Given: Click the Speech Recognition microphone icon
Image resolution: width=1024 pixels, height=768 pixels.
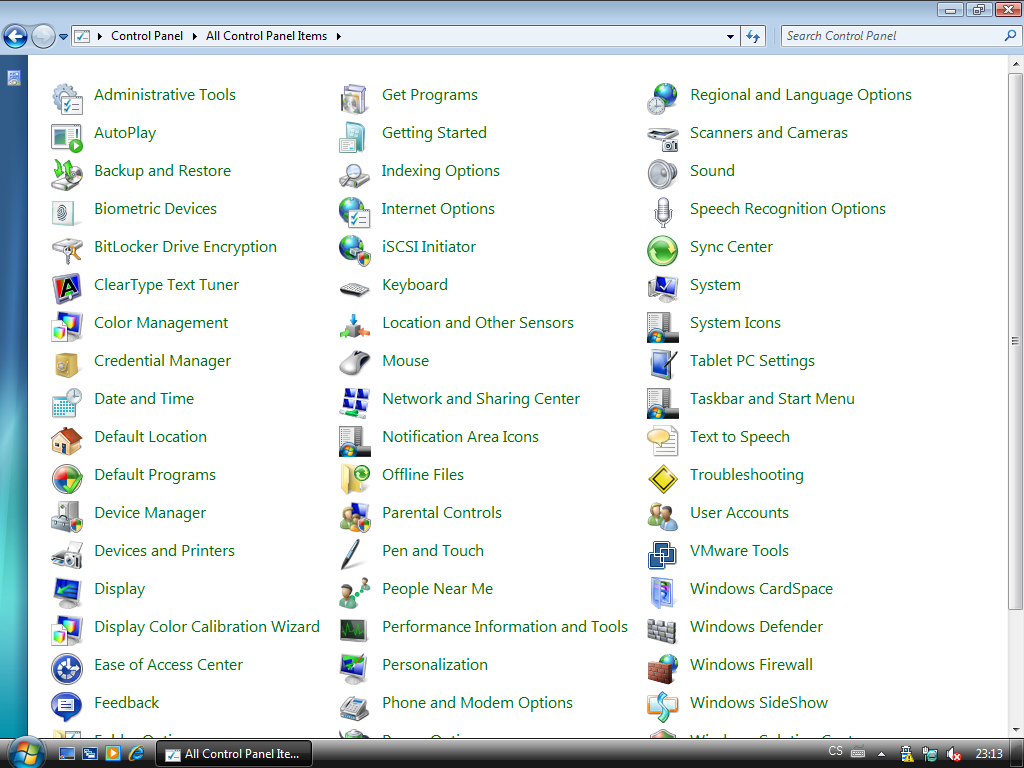Looking at the screenshot, I should point(663,212).
